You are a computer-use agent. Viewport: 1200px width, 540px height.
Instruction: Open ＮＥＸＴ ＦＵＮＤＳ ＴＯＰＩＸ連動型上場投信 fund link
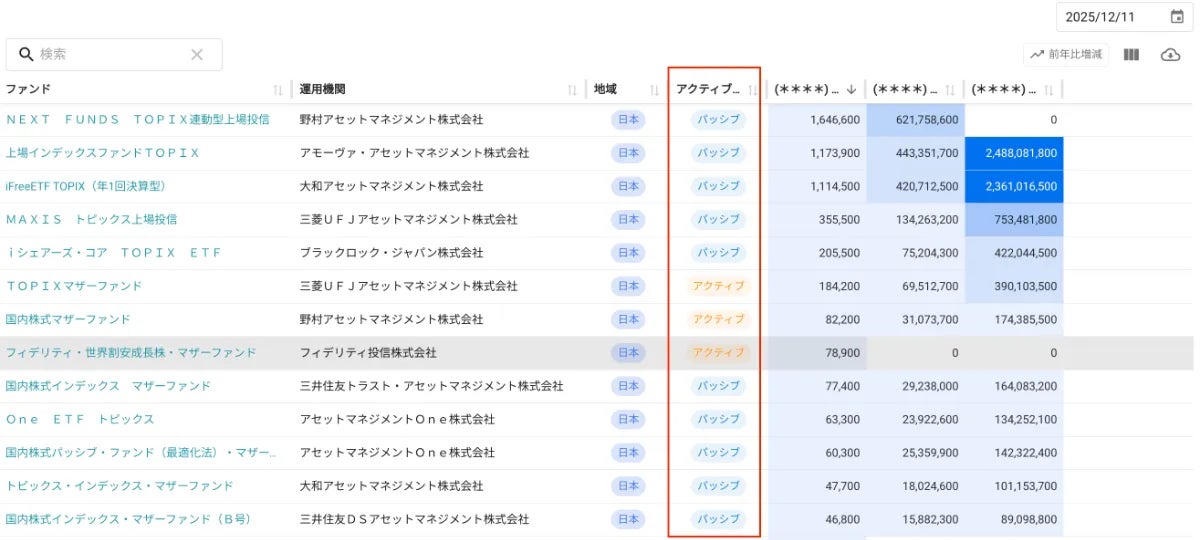tap(137, 120)
